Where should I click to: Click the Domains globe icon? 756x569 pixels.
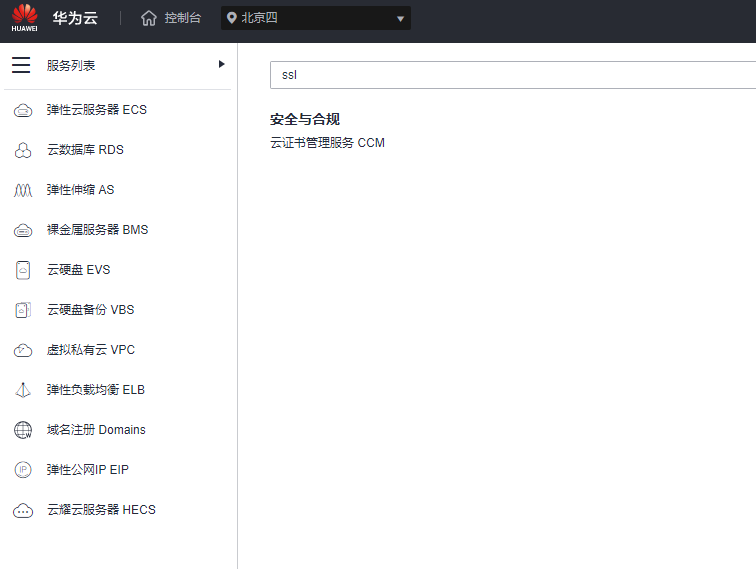(x=23, y=430)
